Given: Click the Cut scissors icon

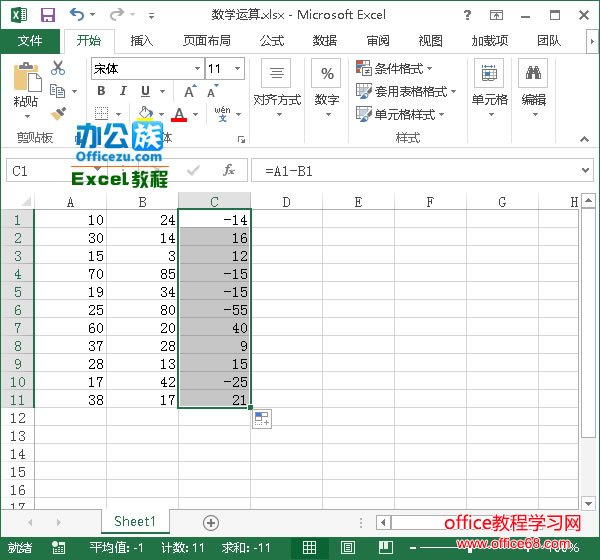Looking at the screenshot, I should pyautogui.click(x=58, y=68).
